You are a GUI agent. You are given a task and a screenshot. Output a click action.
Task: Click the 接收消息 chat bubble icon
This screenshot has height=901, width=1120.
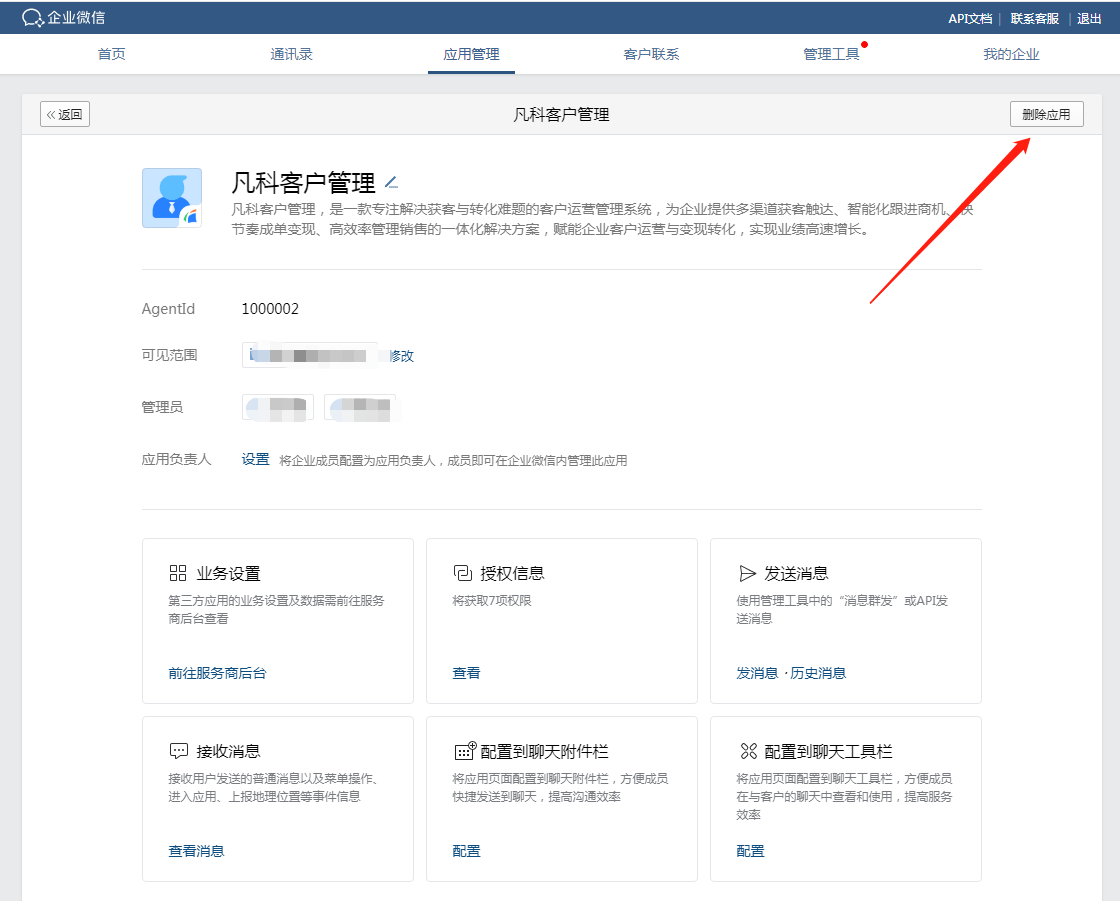pyautogui.click(x=179, y=751)
